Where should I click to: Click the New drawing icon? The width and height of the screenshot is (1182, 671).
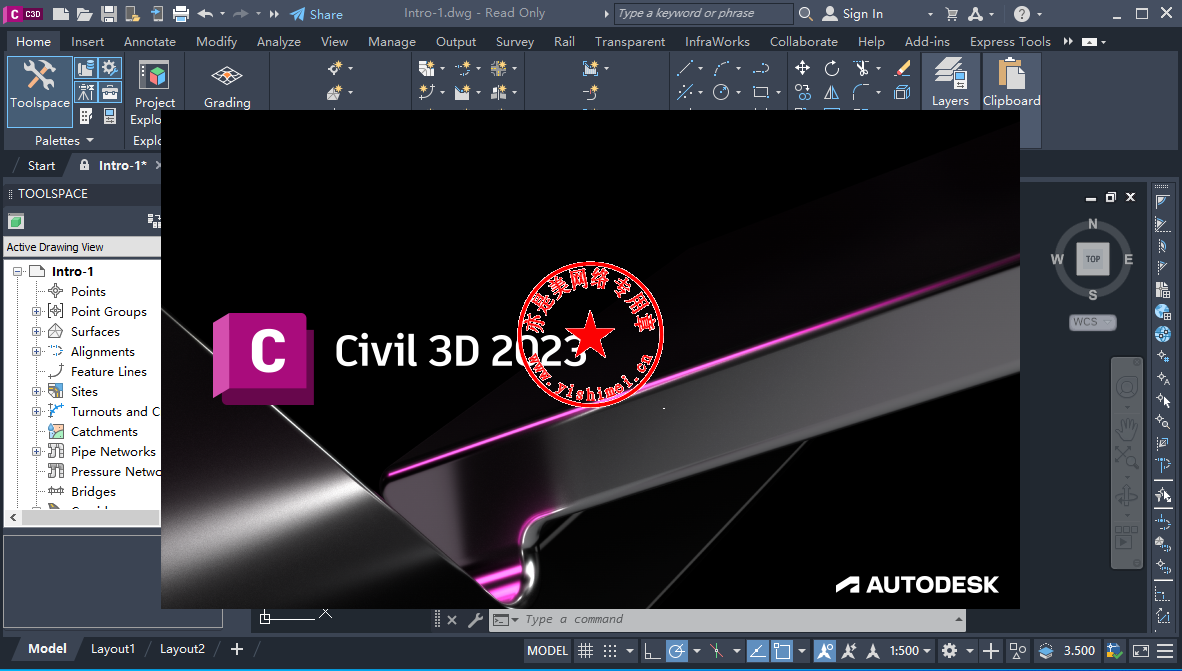pyautogui.click(x=61, y=14)
